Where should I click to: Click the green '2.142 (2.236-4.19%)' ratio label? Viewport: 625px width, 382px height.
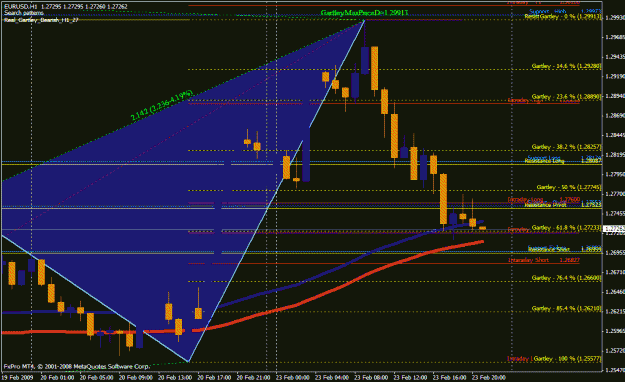click(x=162, y=105)
